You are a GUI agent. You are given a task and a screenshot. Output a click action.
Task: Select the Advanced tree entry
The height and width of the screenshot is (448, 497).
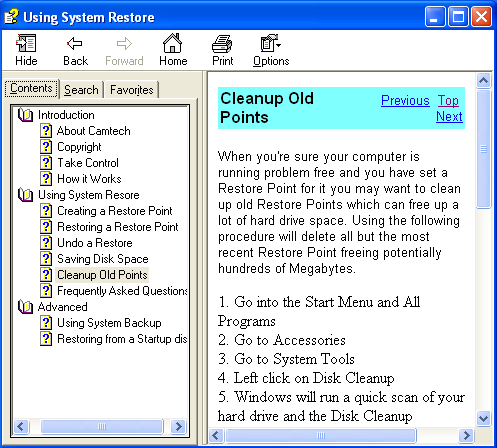pos(63,307)
